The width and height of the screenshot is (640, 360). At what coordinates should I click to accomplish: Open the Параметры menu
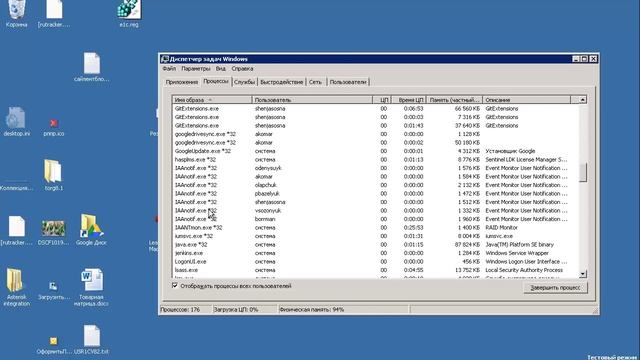click(196, 69)
